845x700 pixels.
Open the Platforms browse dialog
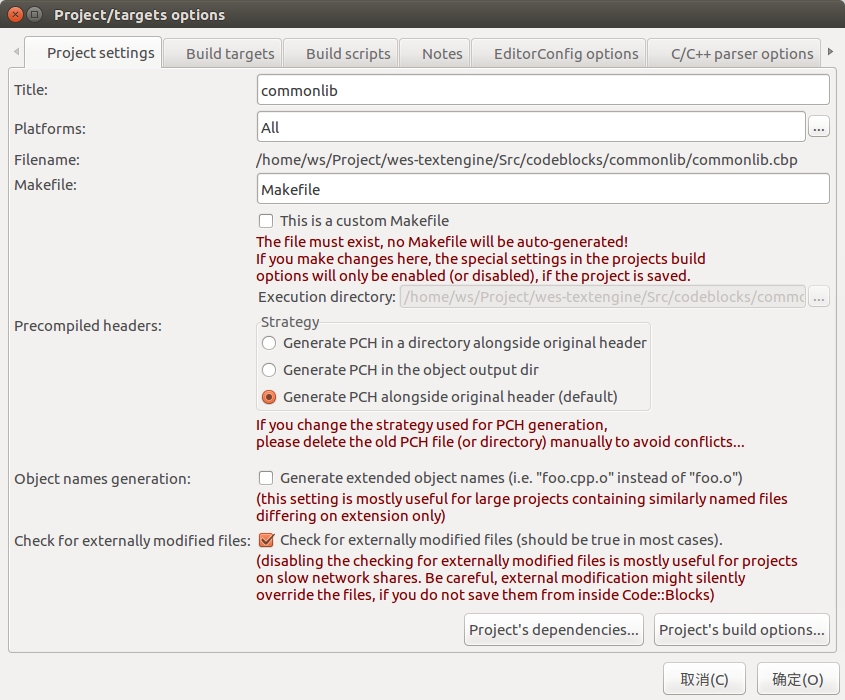(x=819, y=126)
